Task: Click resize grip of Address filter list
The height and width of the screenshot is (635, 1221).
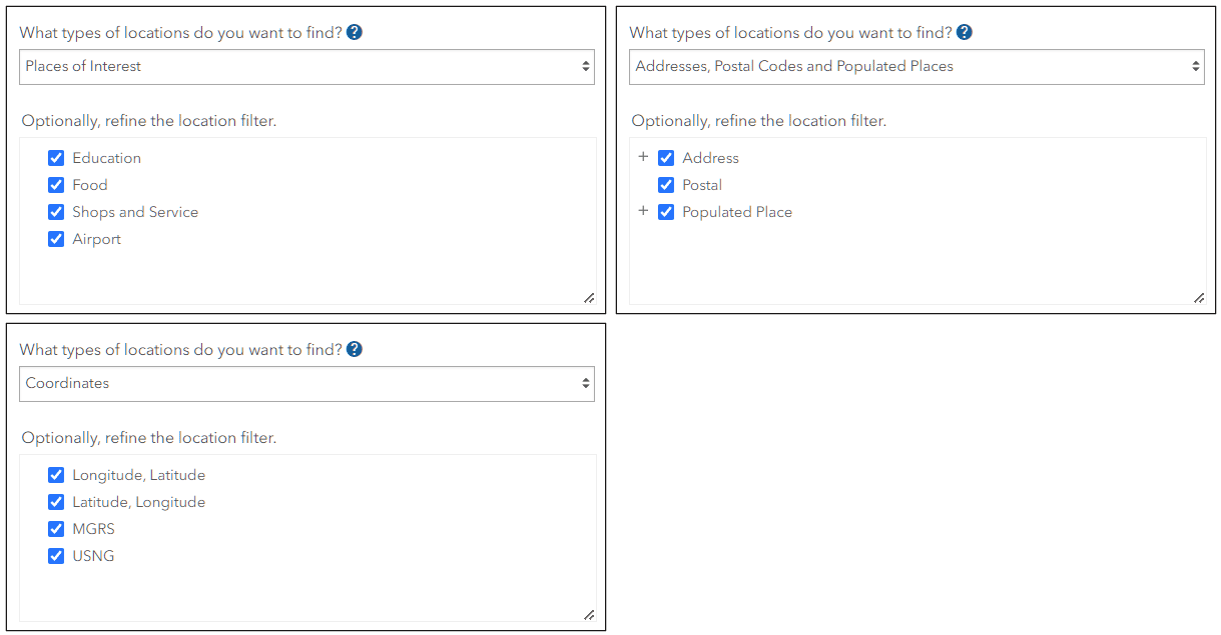Action: point(1198,297)
